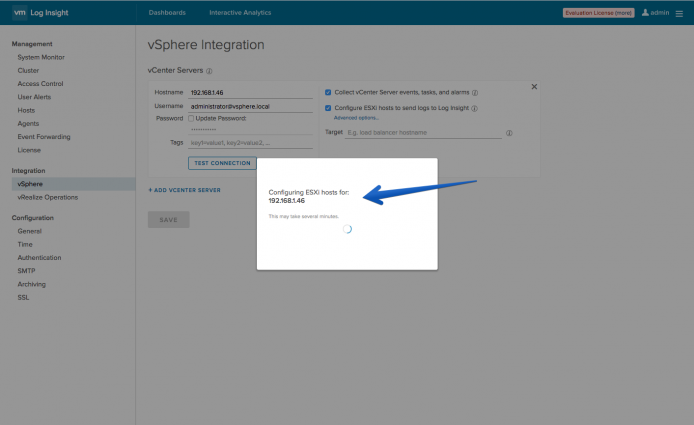Viewport: 694px width, 425px height.
Task: Open Authentication configuration
Action: 39,258
